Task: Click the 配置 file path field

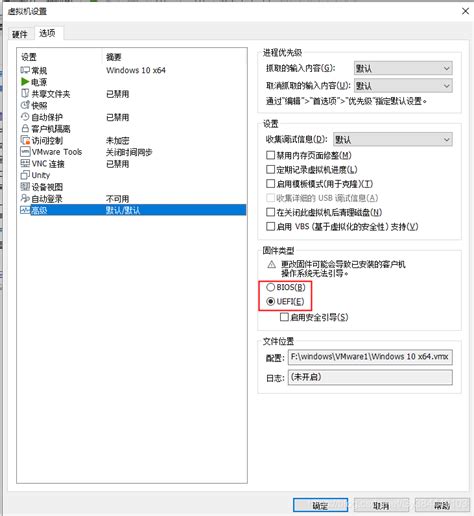Action: tap(370, 357)
